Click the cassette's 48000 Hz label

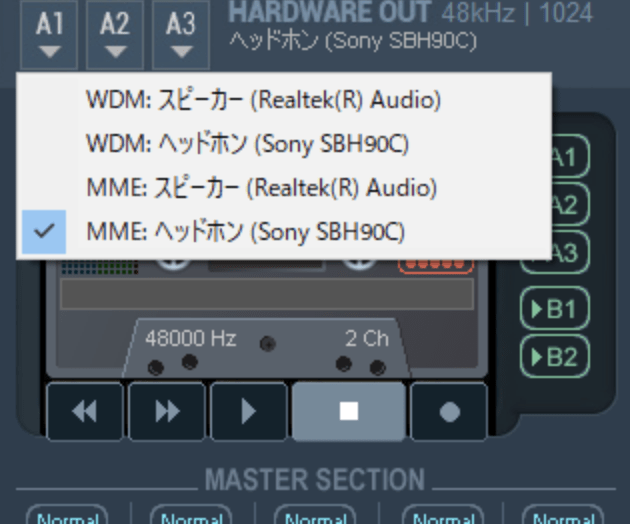[x=190, y=338]
